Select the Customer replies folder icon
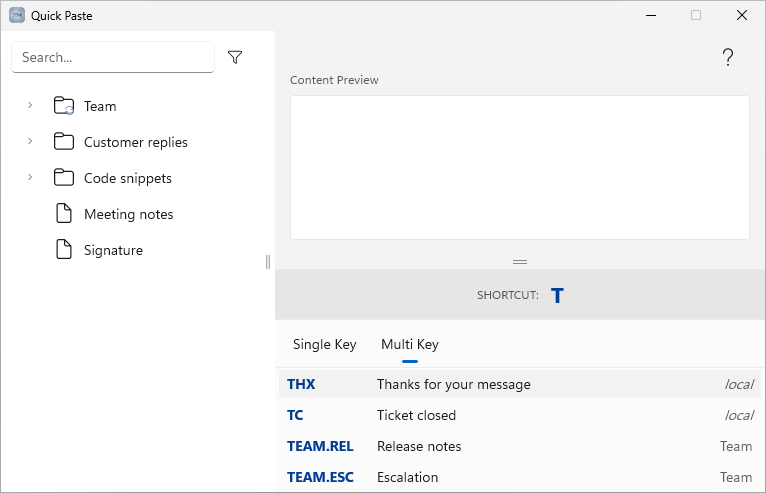Viewport: 766px width, 493px height. [x=64, y=142]
